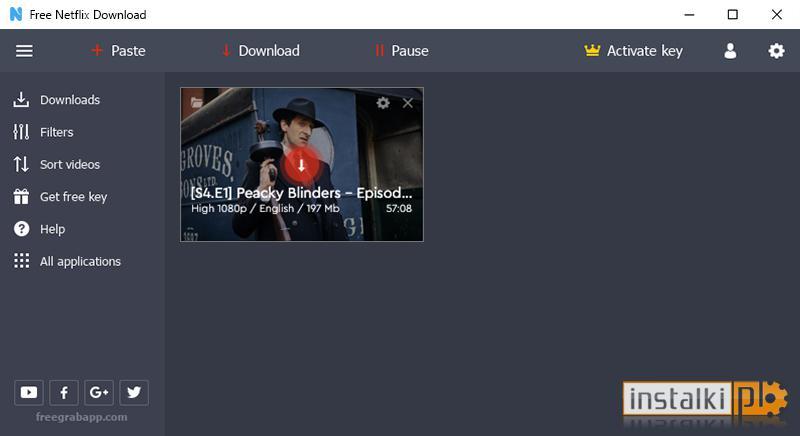Click the Pause button

click(402, 50)
